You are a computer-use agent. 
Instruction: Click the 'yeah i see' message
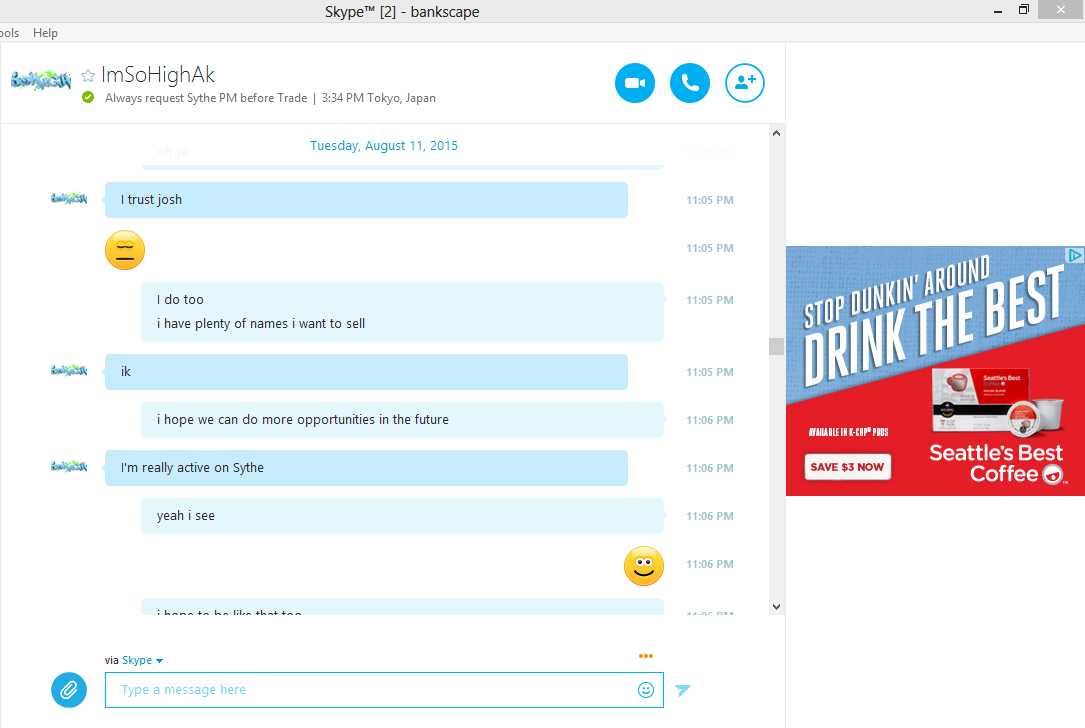tap(402, 516)
